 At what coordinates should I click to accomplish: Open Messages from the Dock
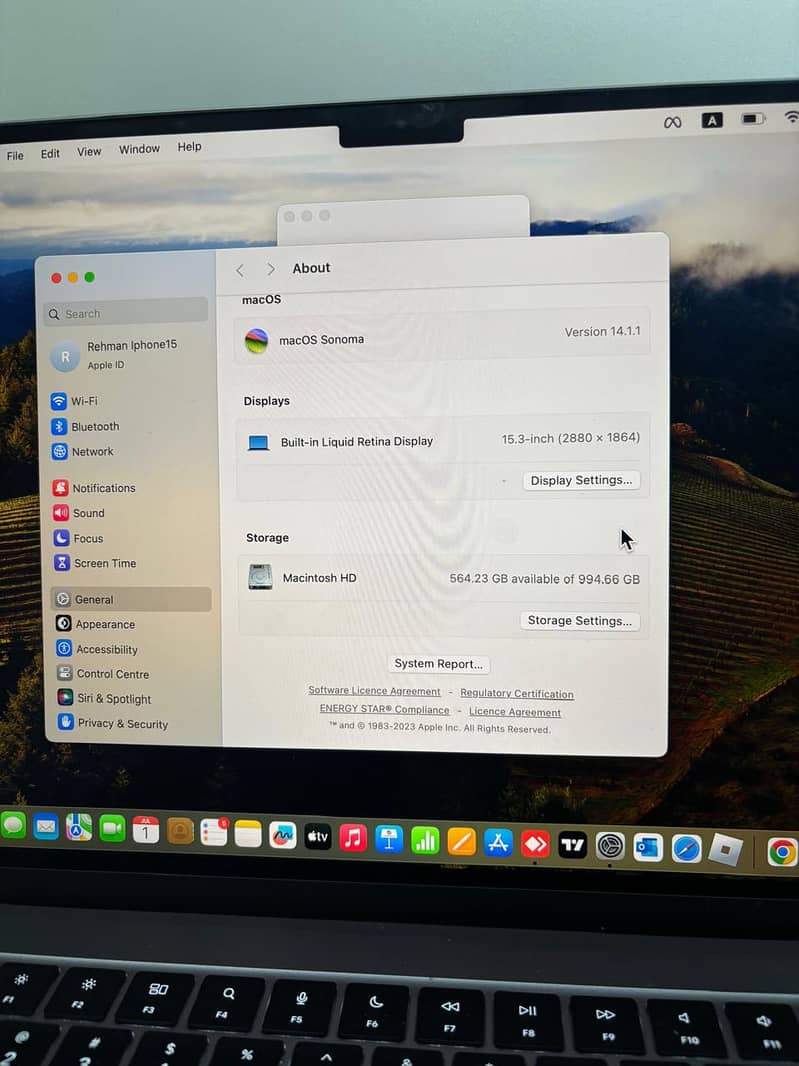14,825
